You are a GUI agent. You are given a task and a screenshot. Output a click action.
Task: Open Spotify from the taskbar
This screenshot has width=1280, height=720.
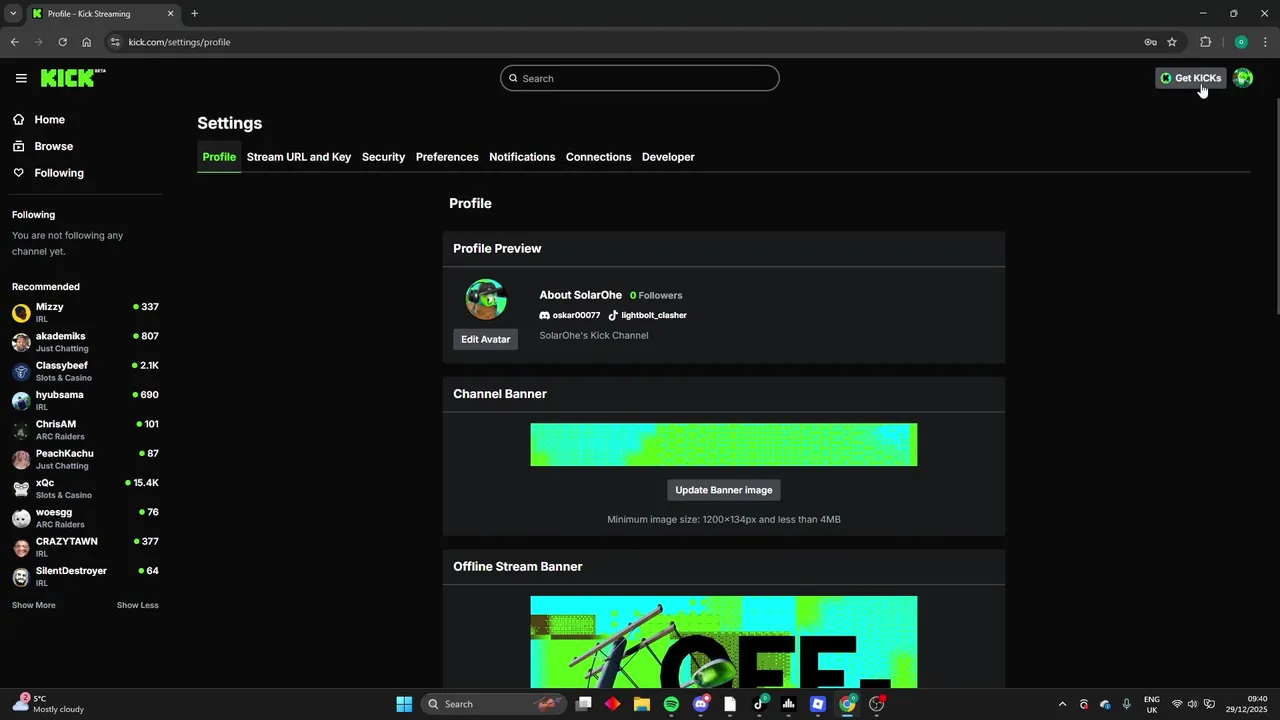[671, 704]
